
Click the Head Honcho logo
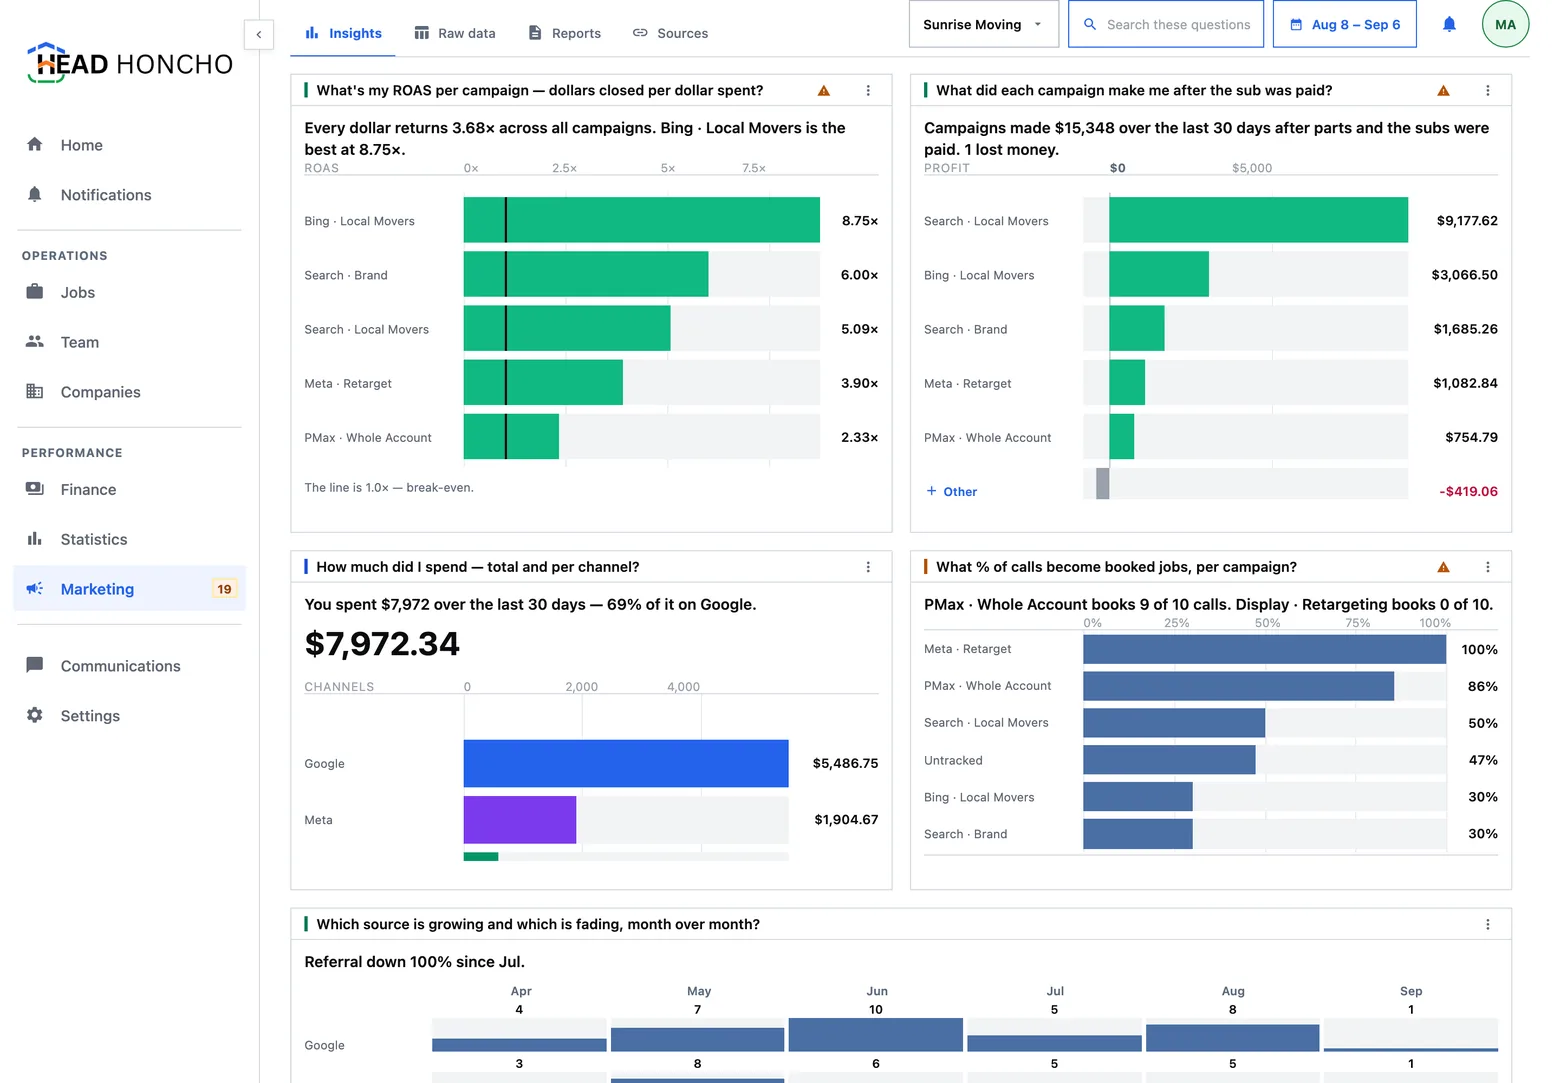(130, 63)
